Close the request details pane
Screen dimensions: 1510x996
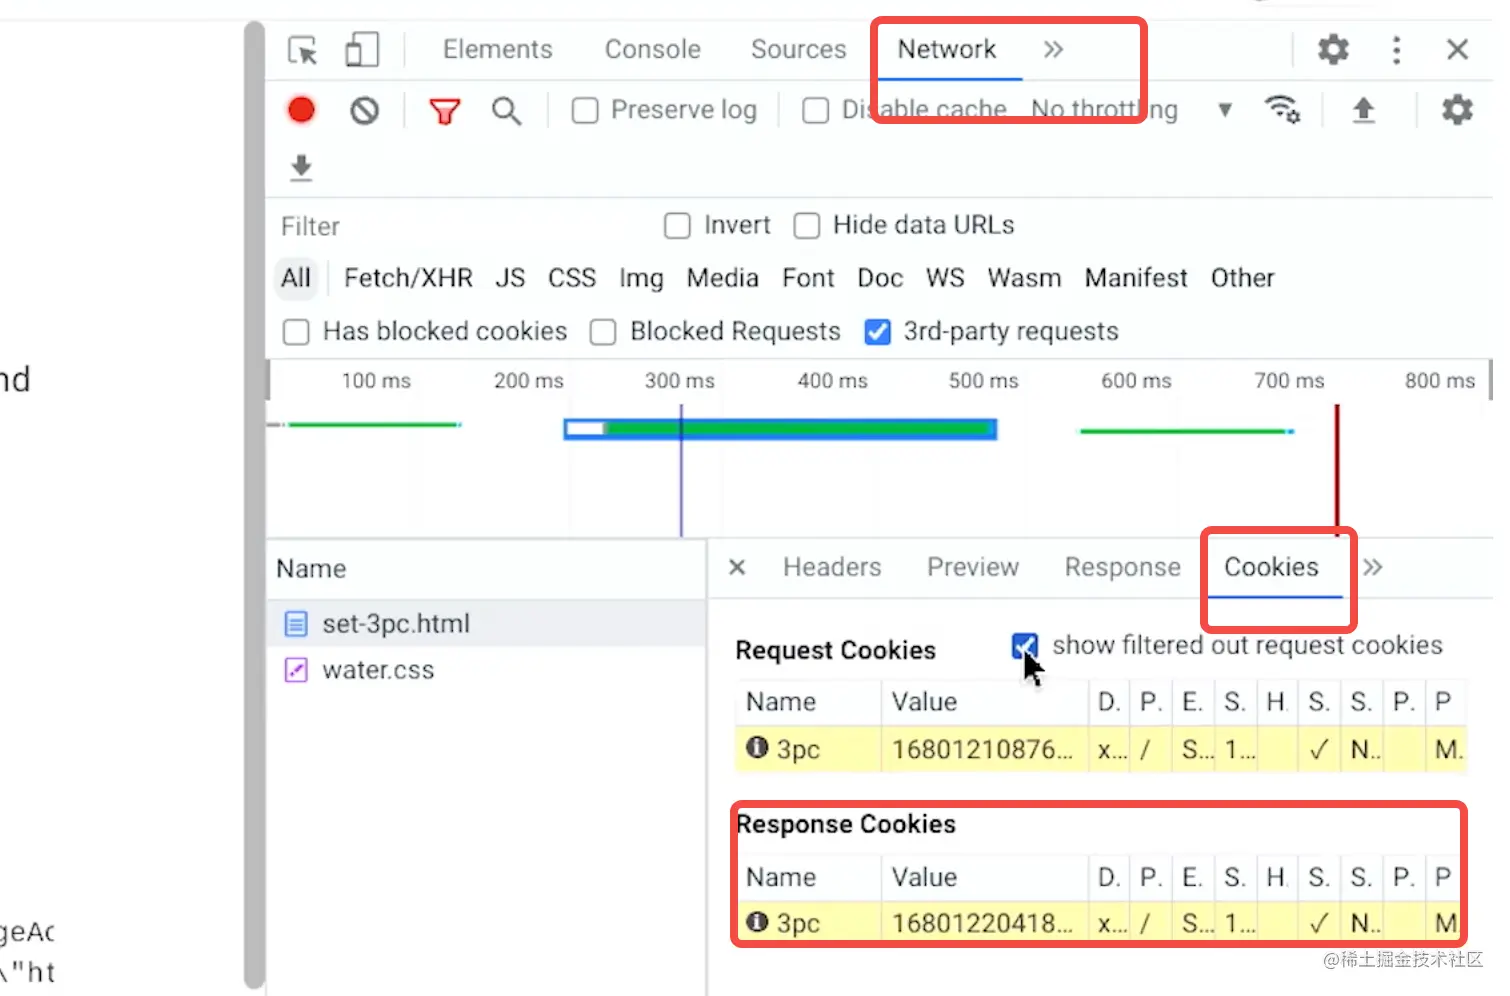[x=737, y=568]
